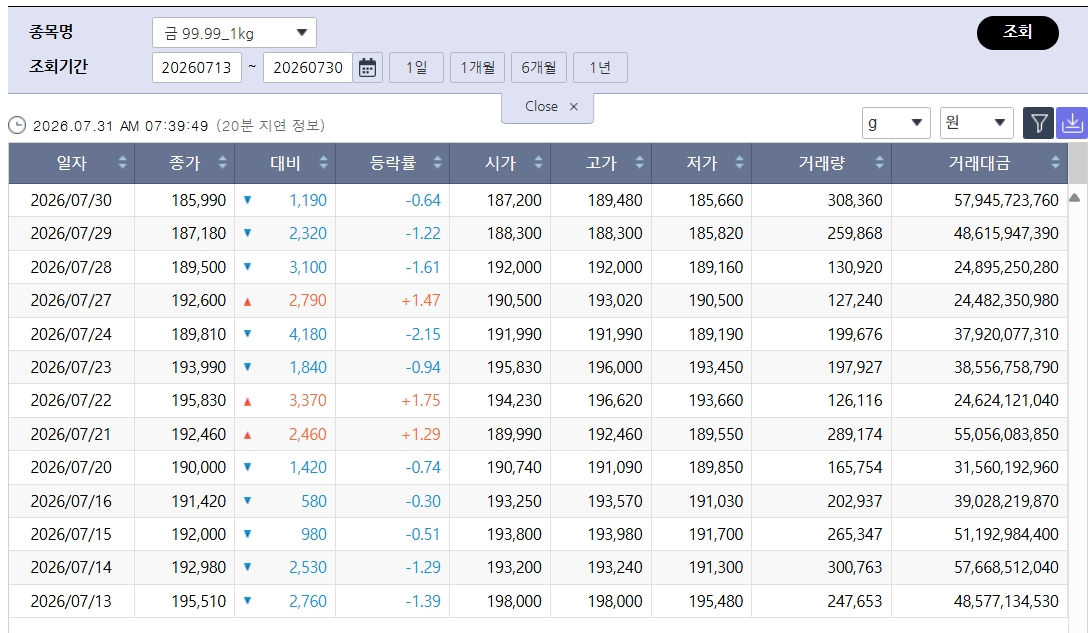Sort by 대비 column arrows
1088x633 pixels.
323,162
